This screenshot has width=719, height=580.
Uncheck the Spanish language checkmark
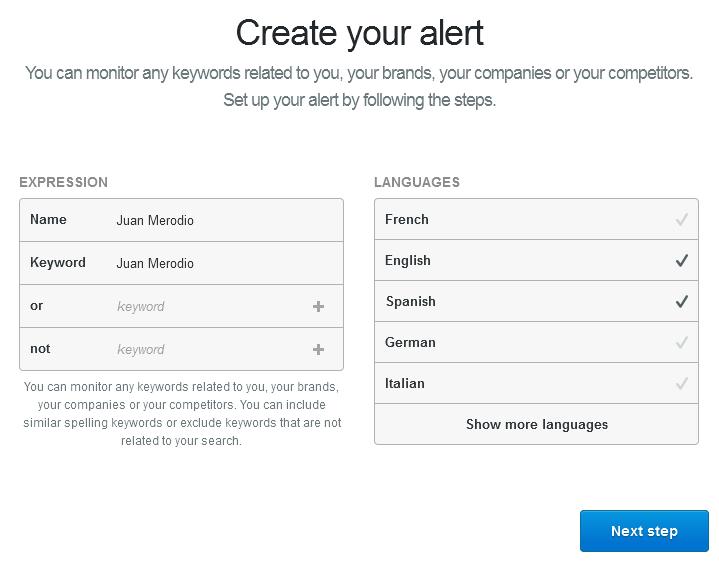(681, 301)
